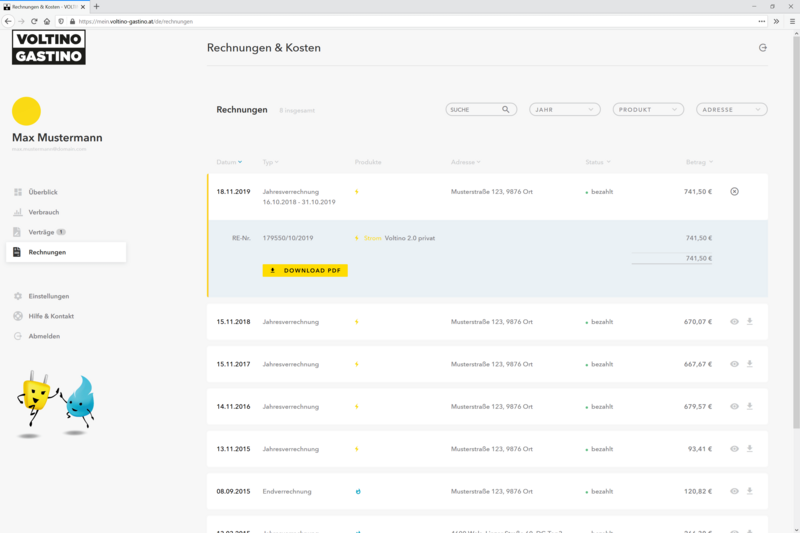Viewport: 800px width, 533px height.
Task: Click the date 15.11.2018
Action: tap(233, 322)
